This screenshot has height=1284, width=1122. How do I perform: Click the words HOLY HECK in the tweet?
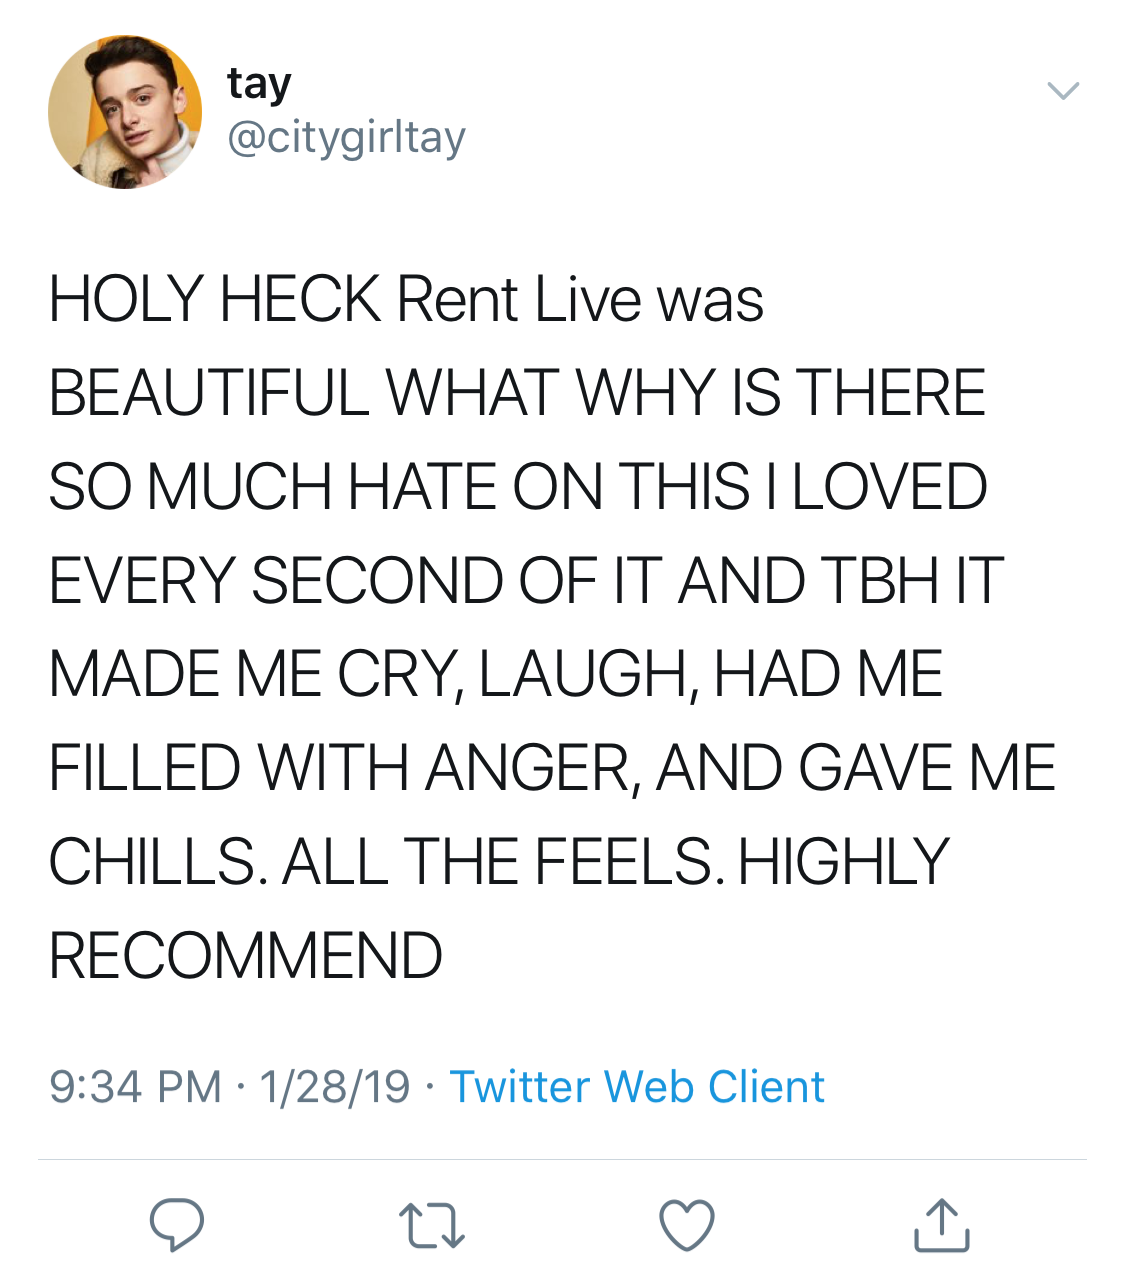[x=214, y=299]
